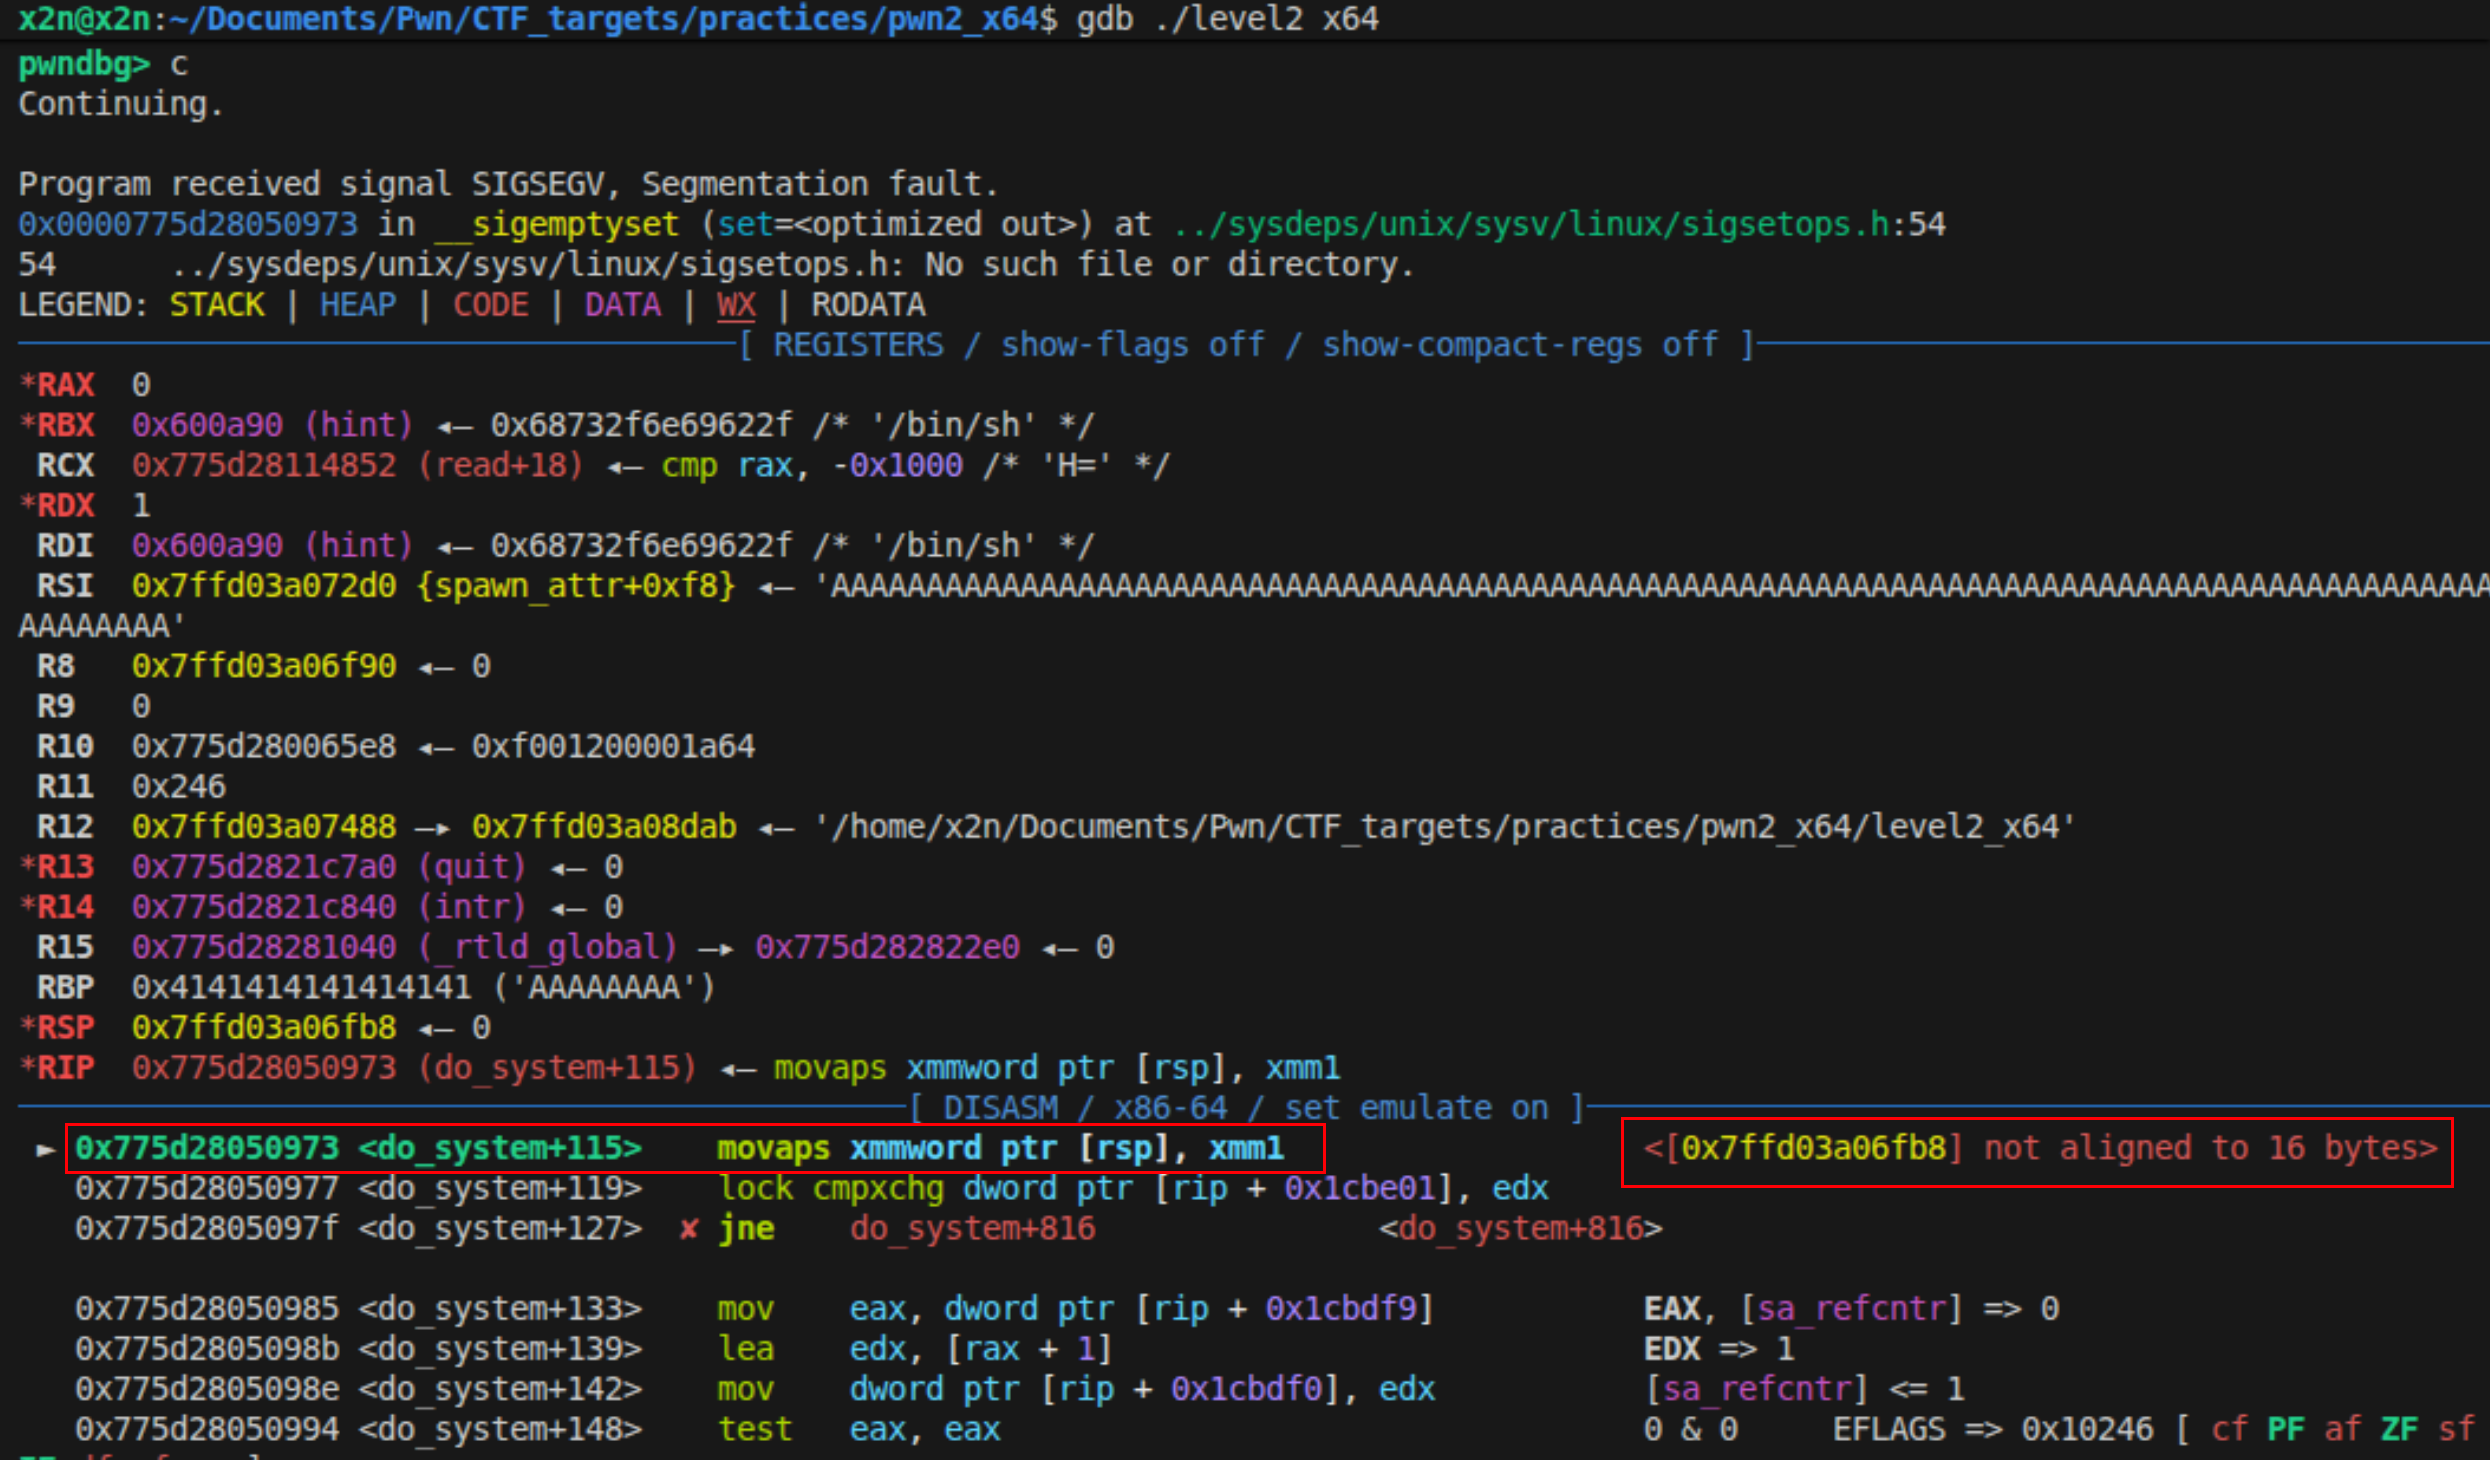Click the RBP value 0x4141414141414141

tap(301, 988)
